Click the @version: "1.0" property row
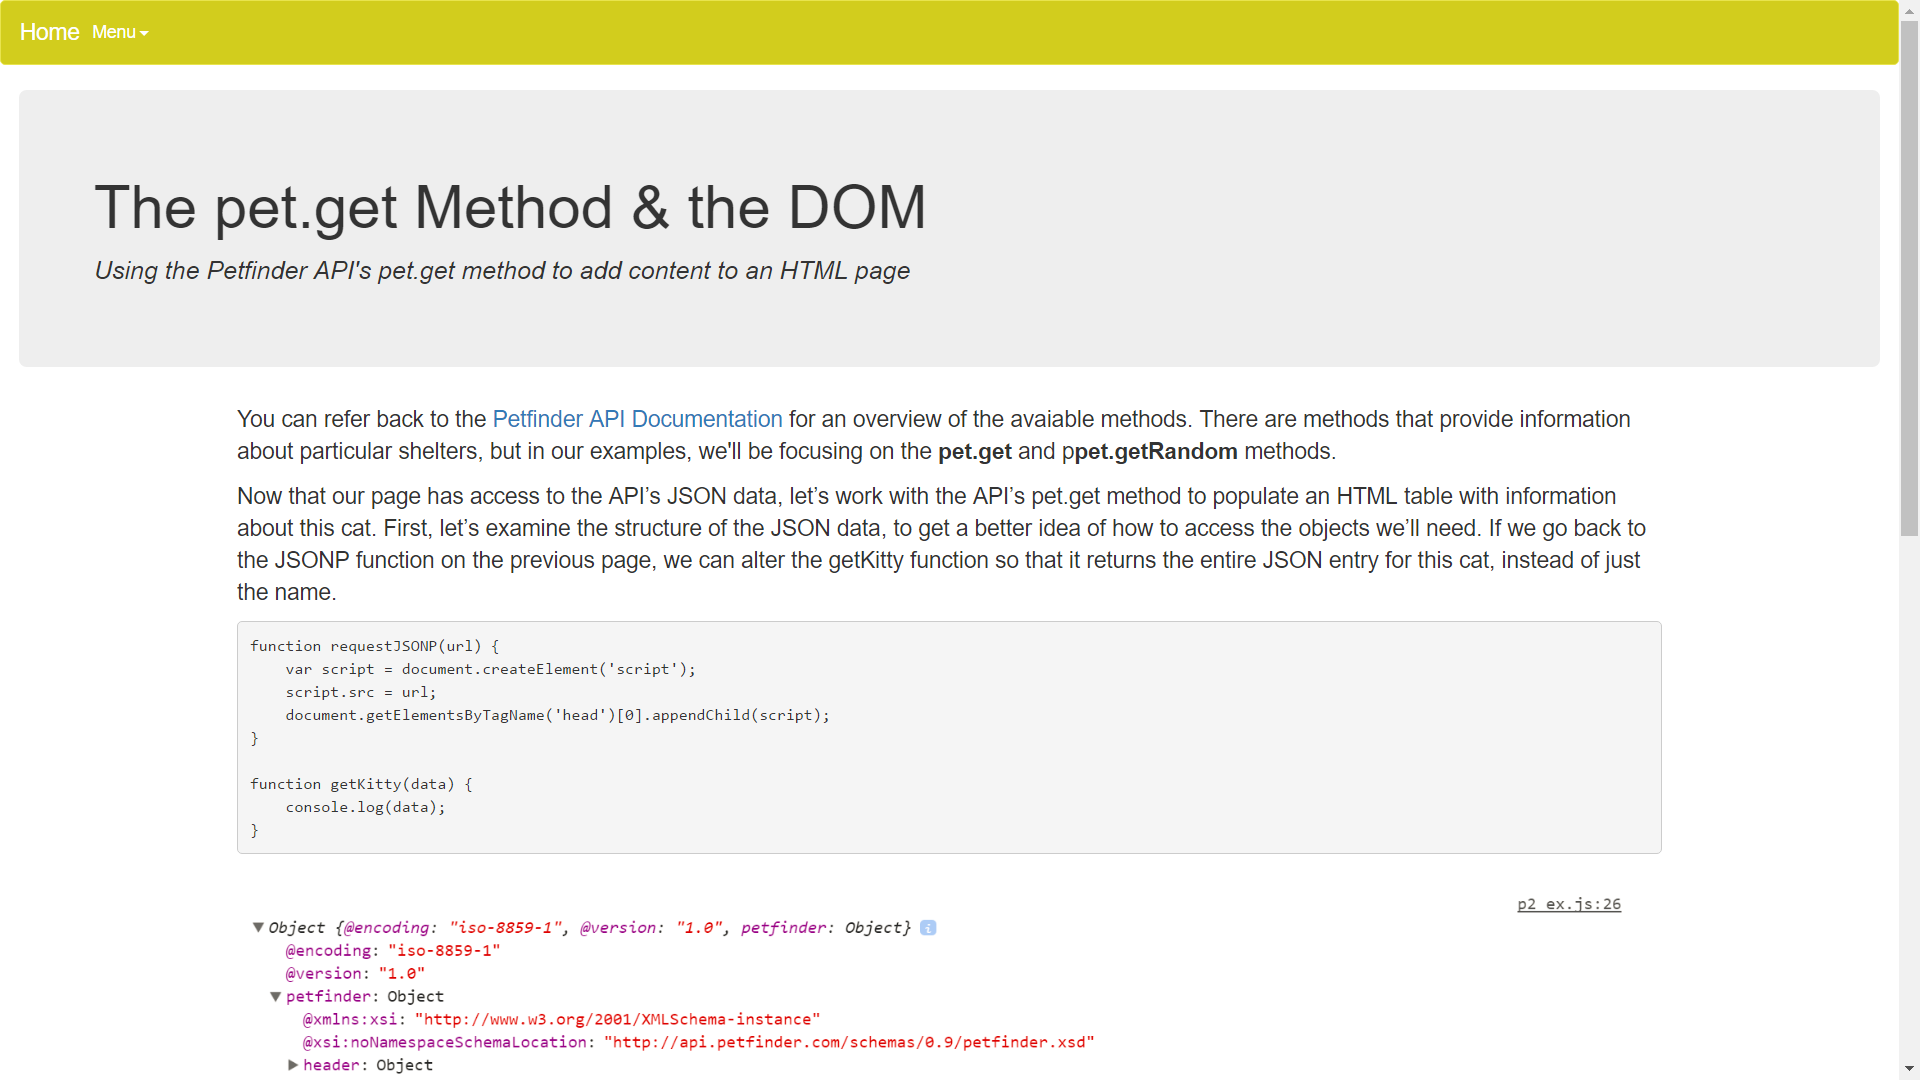 [355, 973]
